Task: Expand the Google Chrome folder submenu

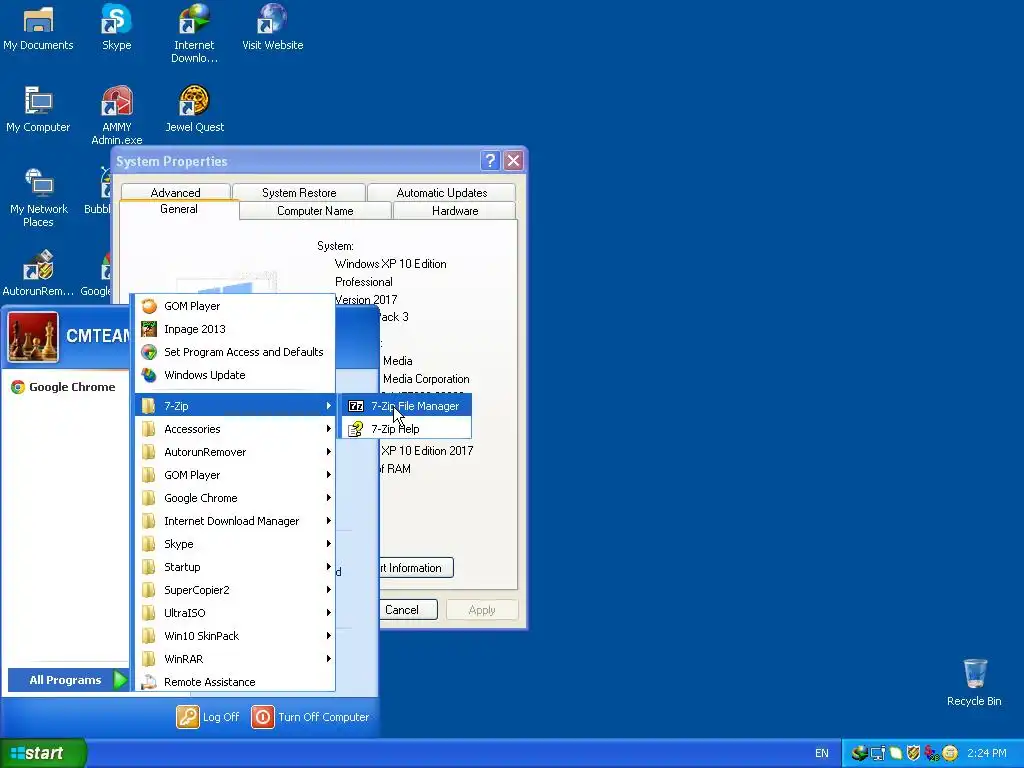Action: pyautogui.click(x=235, y=498)
